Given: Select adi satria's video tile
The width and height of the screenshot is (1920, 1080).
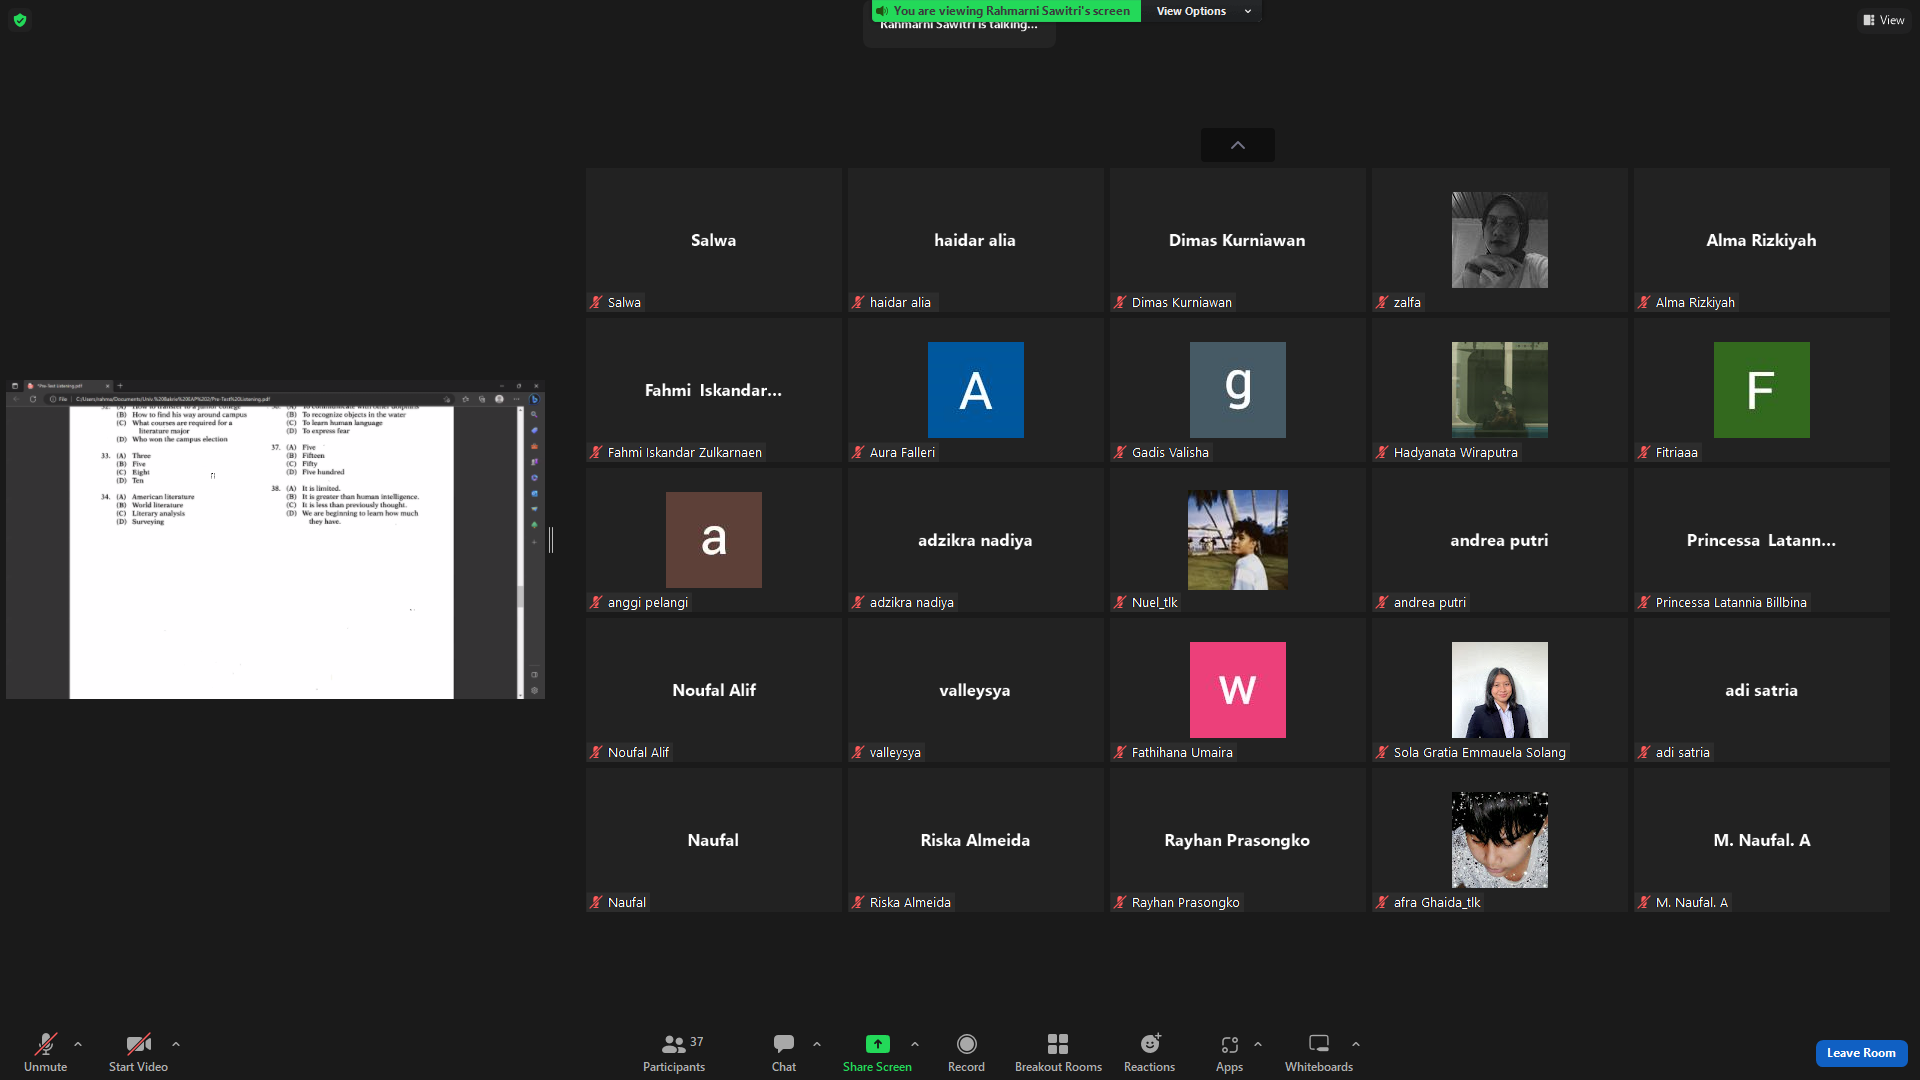Looking at the screenshot, I should coord(1761,690).
